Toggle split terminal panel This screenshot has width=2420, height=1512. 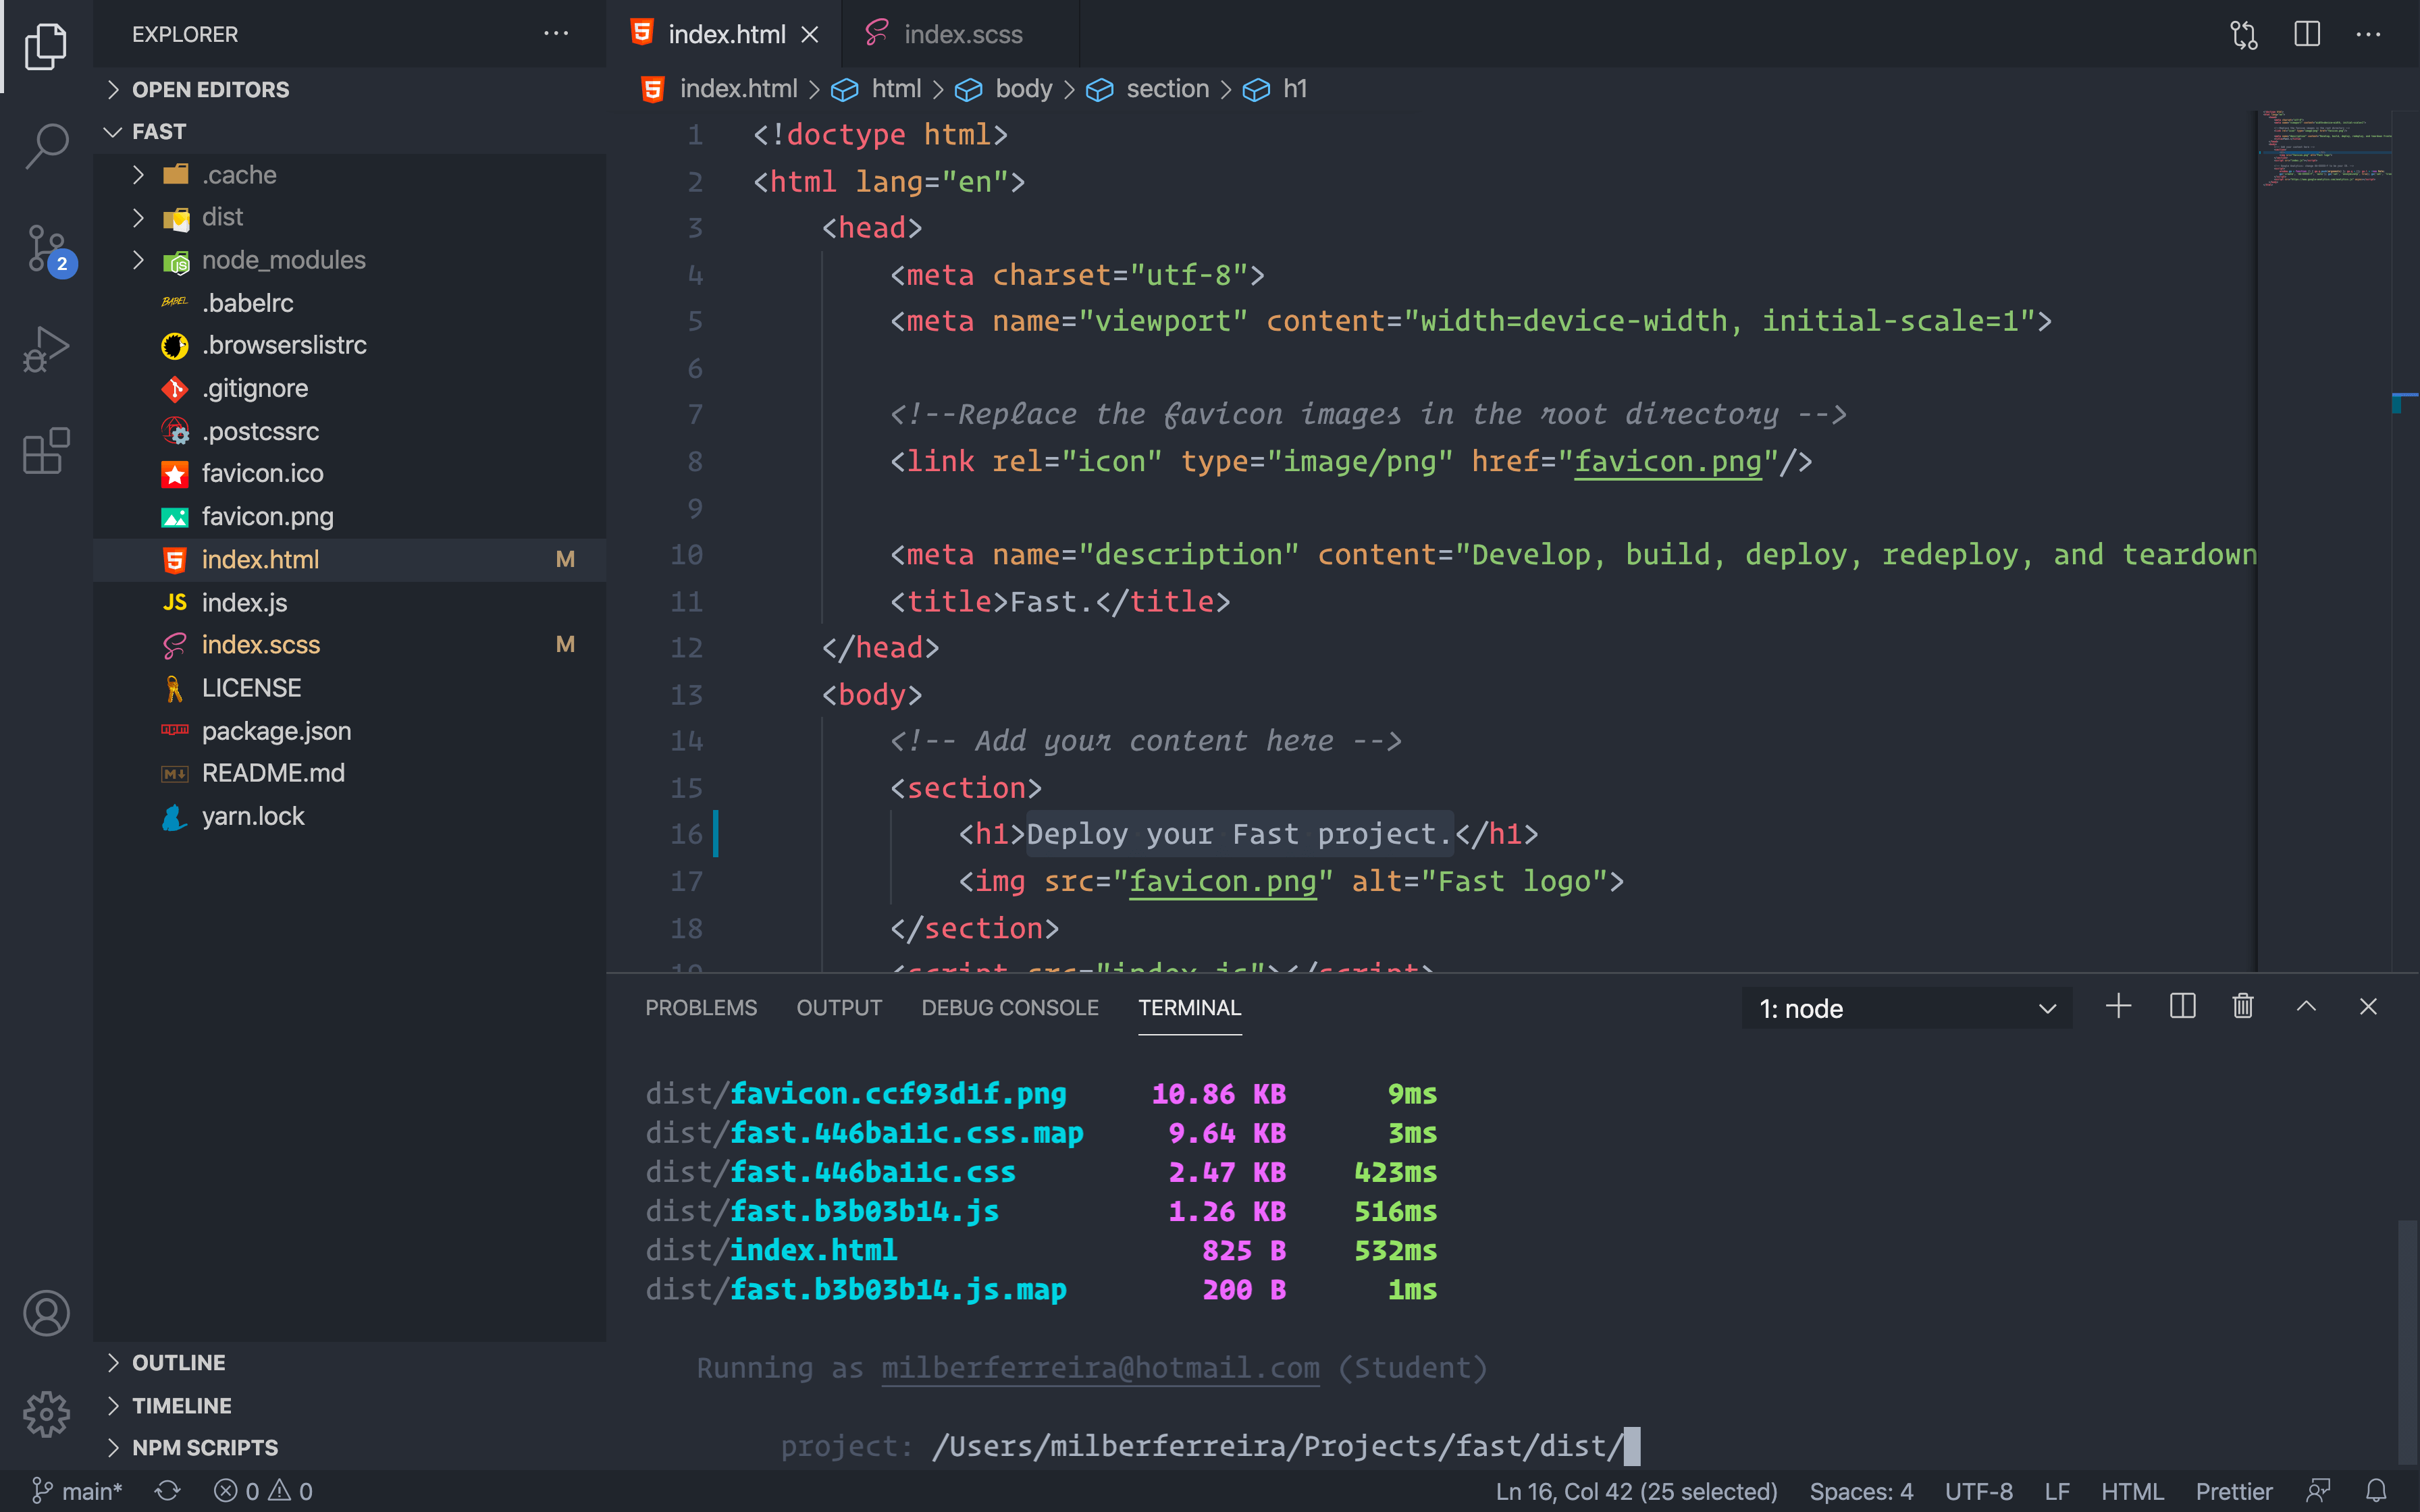point(2182,1007)
